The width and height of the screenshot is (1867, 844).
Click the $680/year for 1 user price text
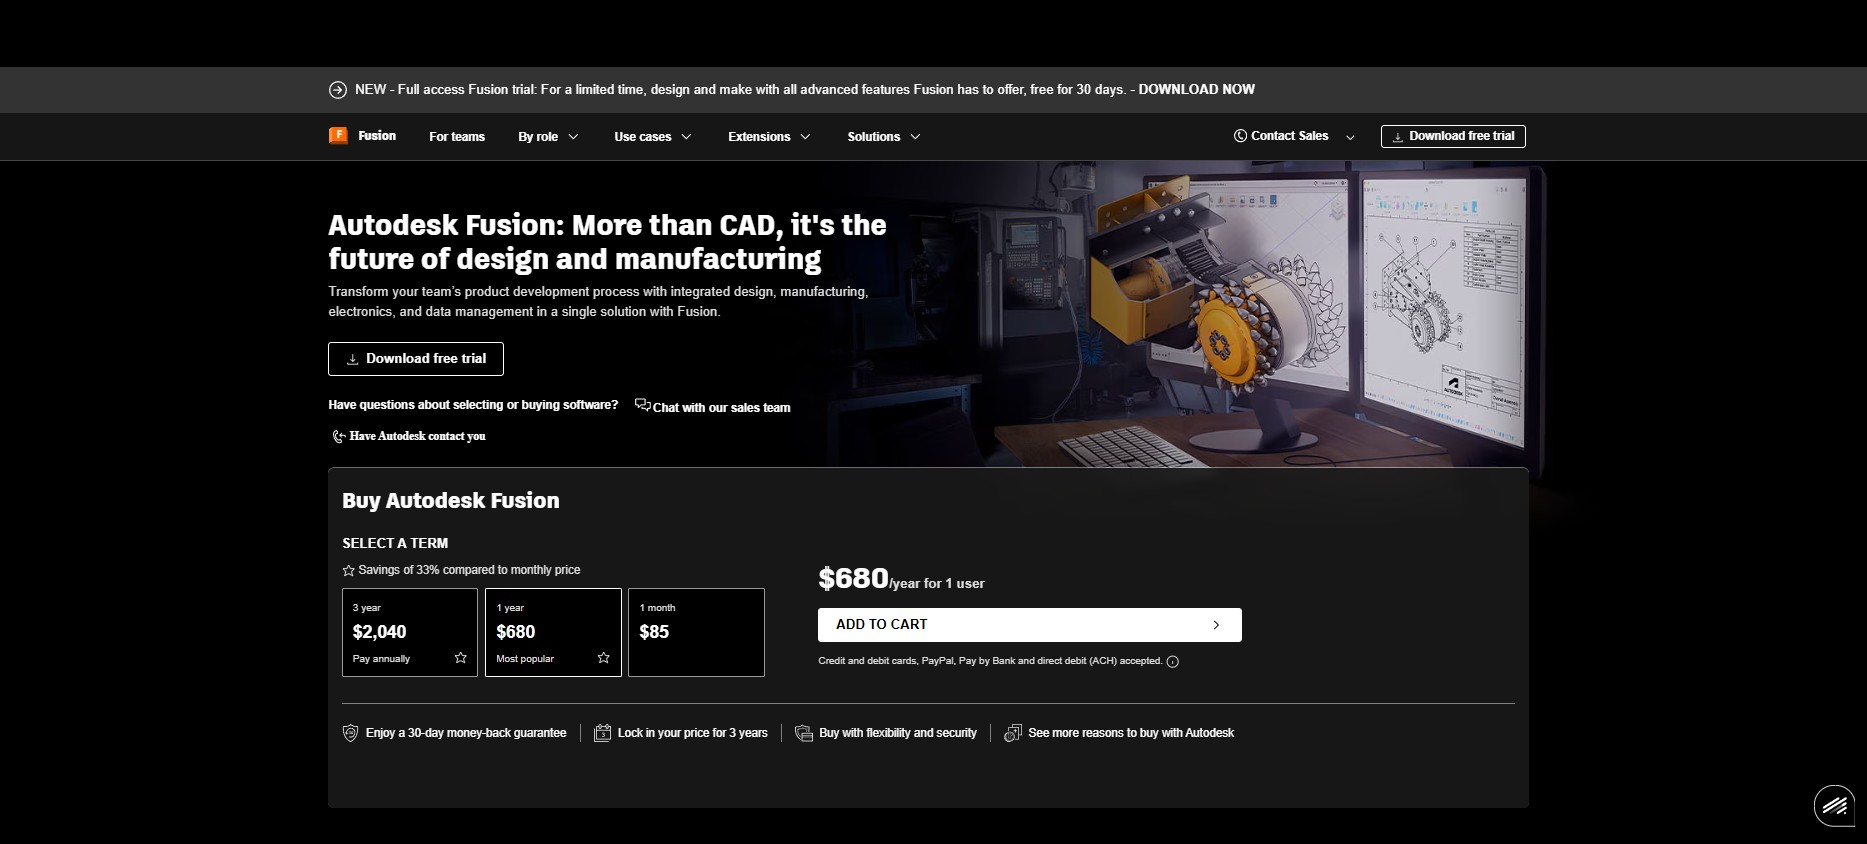coord(901,579)
